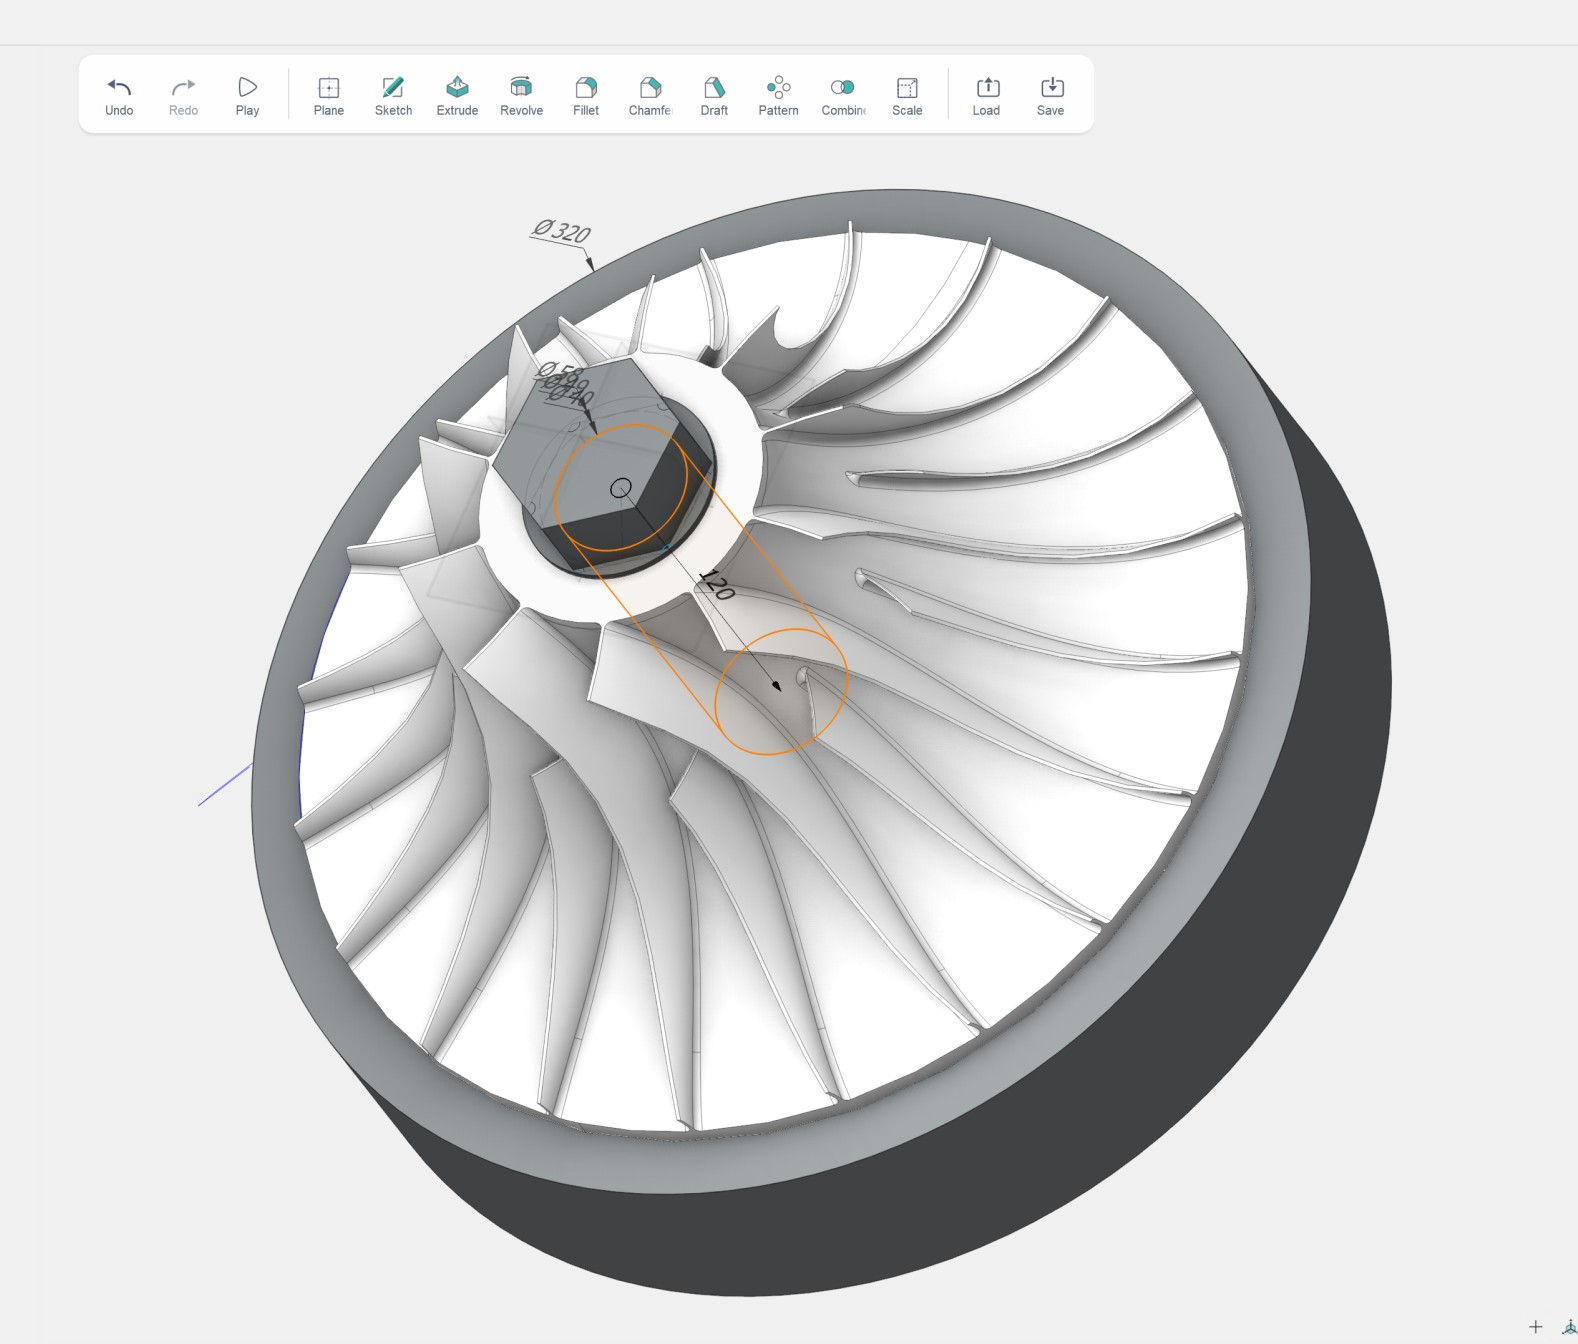Open the Pattern tool
The height and width of the screenshot is (1344, 1578).
pos(778,96)
